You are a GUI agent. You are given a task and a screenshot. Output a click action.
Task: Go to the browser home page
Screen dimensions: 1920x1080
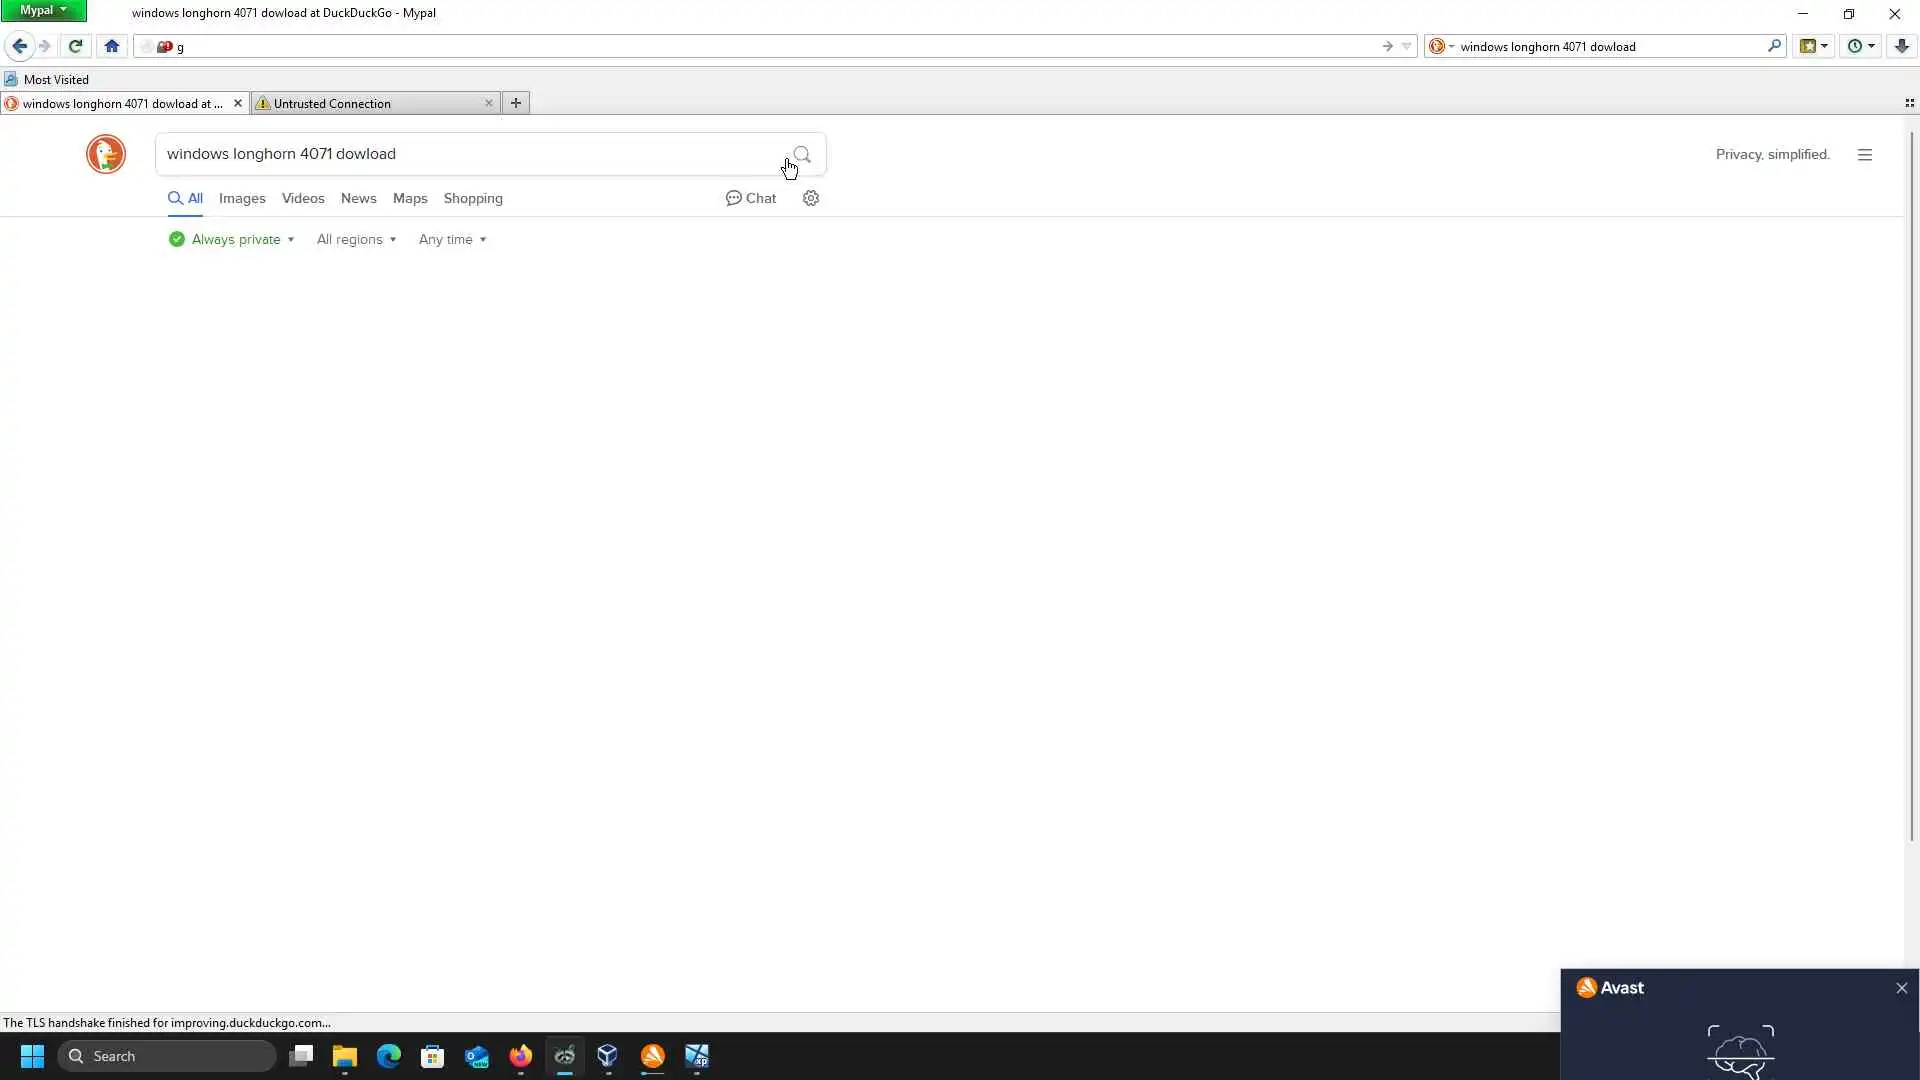coord(112,46)
